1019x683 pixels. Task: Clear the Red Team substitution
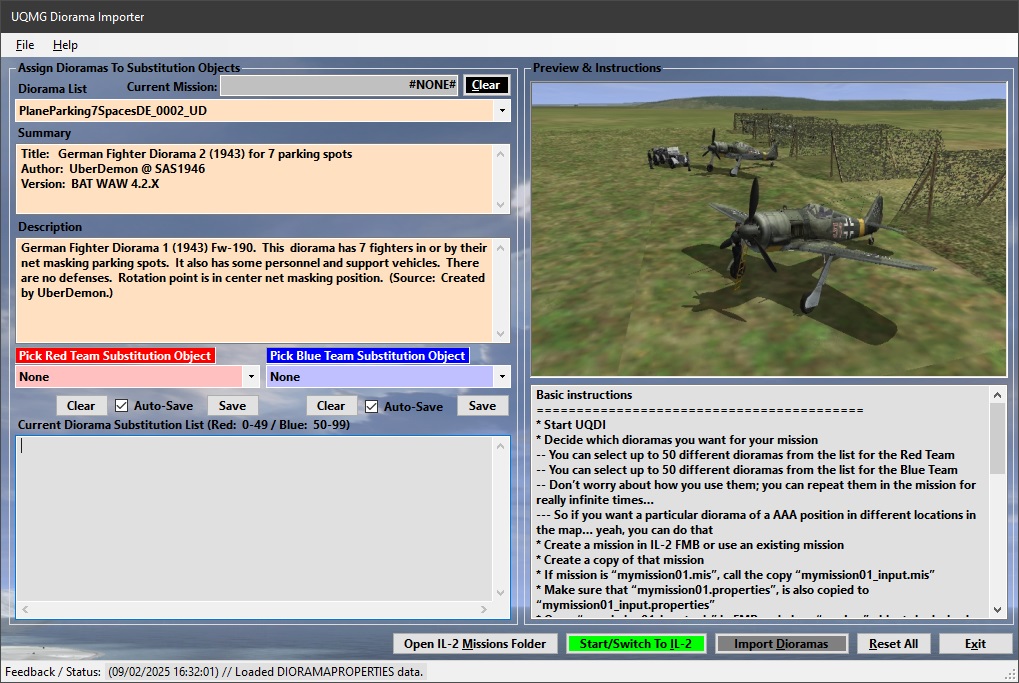[81, 406]
